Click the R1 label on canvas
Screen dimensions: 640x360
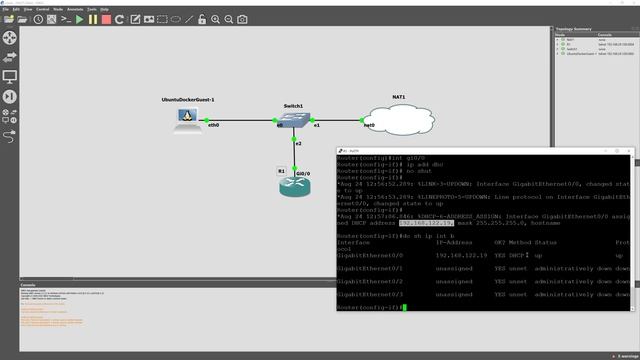[x=281, y=171]
